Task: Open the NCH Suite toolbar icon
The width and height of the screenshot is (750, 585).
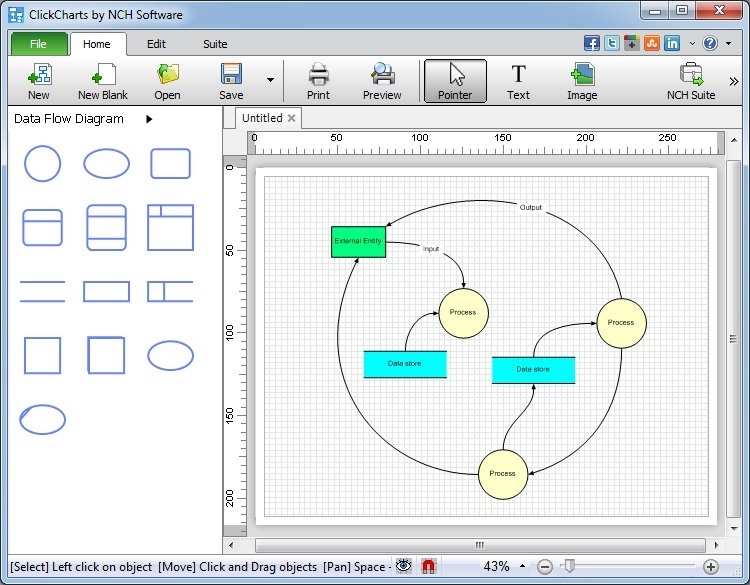Action: pos(691,81)
